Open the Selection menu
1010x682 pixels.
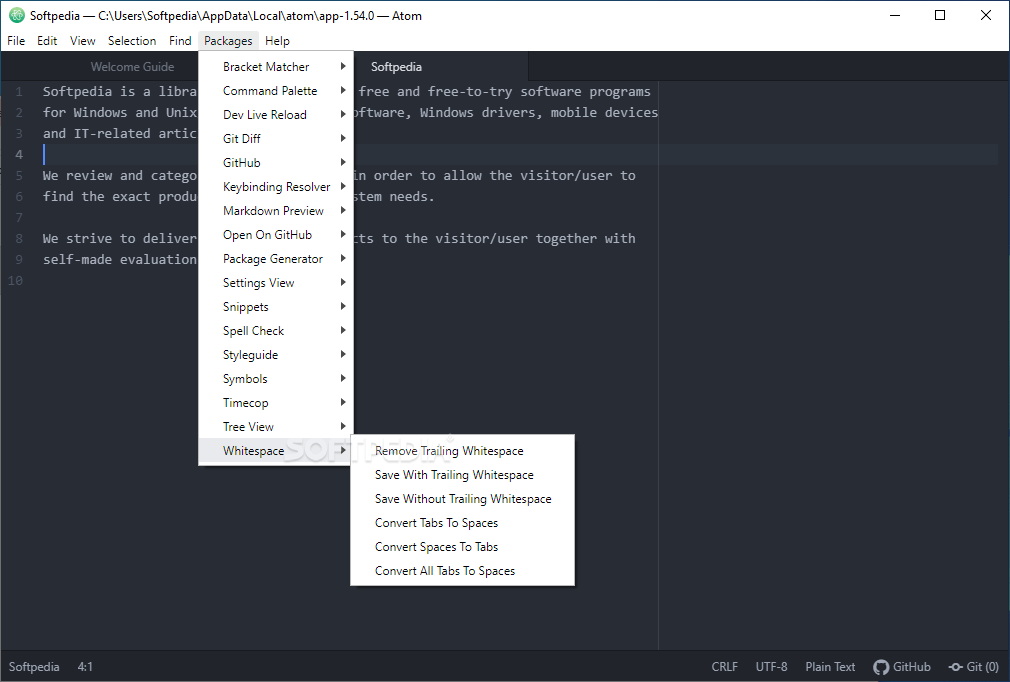point(132,41)
